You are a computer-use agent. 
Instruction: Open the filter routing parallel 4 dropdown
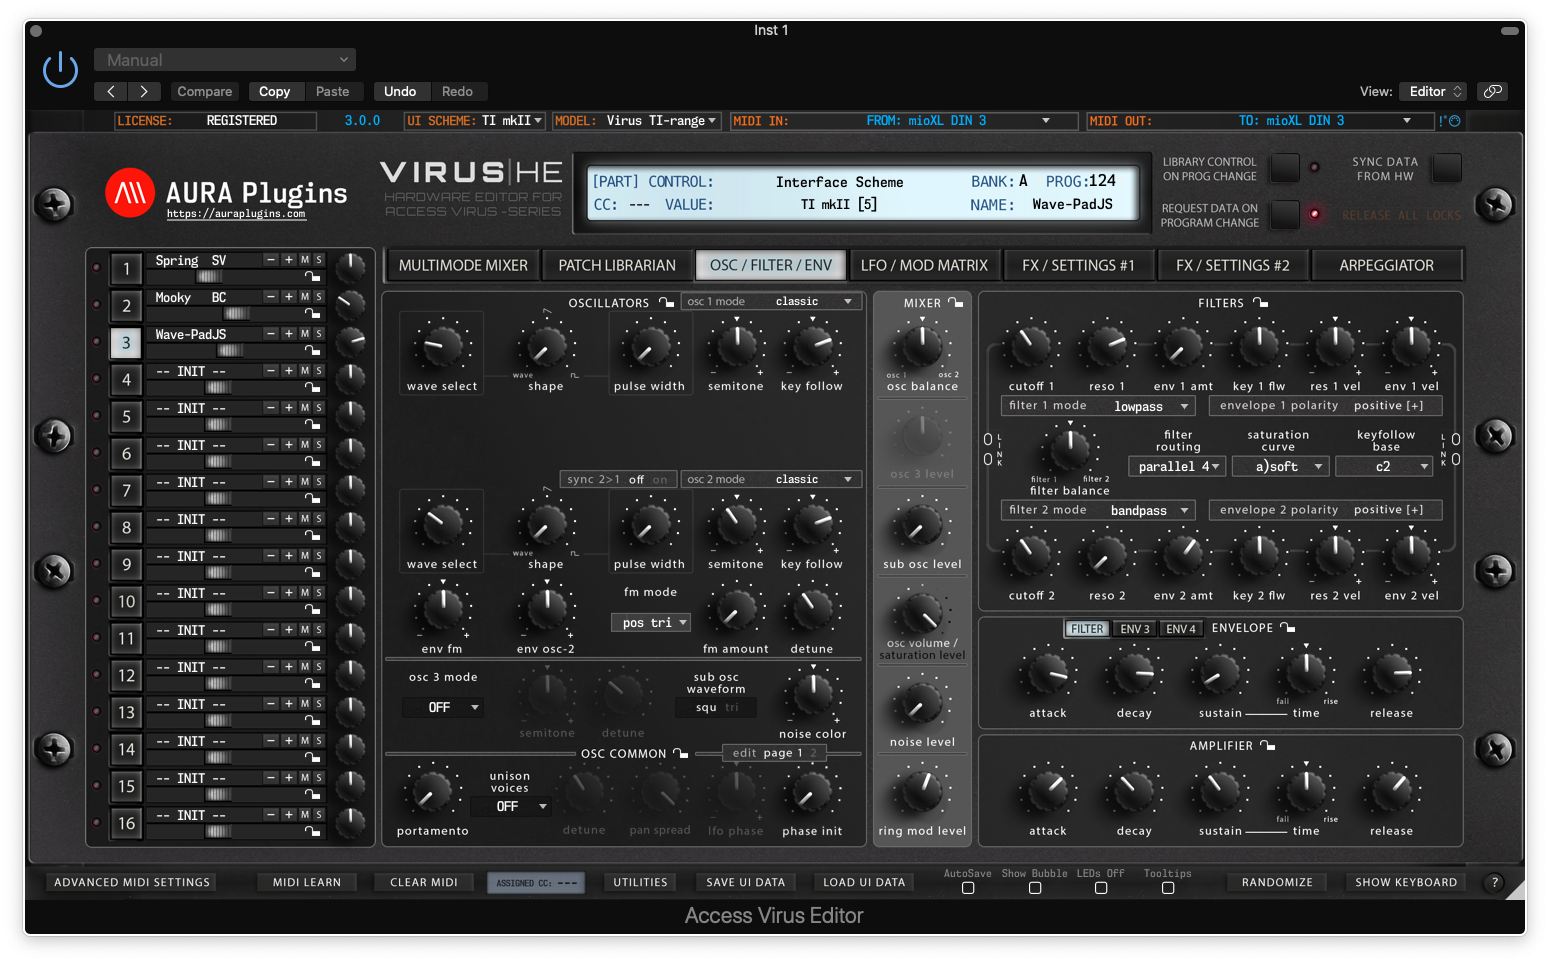click(x=1176, y=467)
